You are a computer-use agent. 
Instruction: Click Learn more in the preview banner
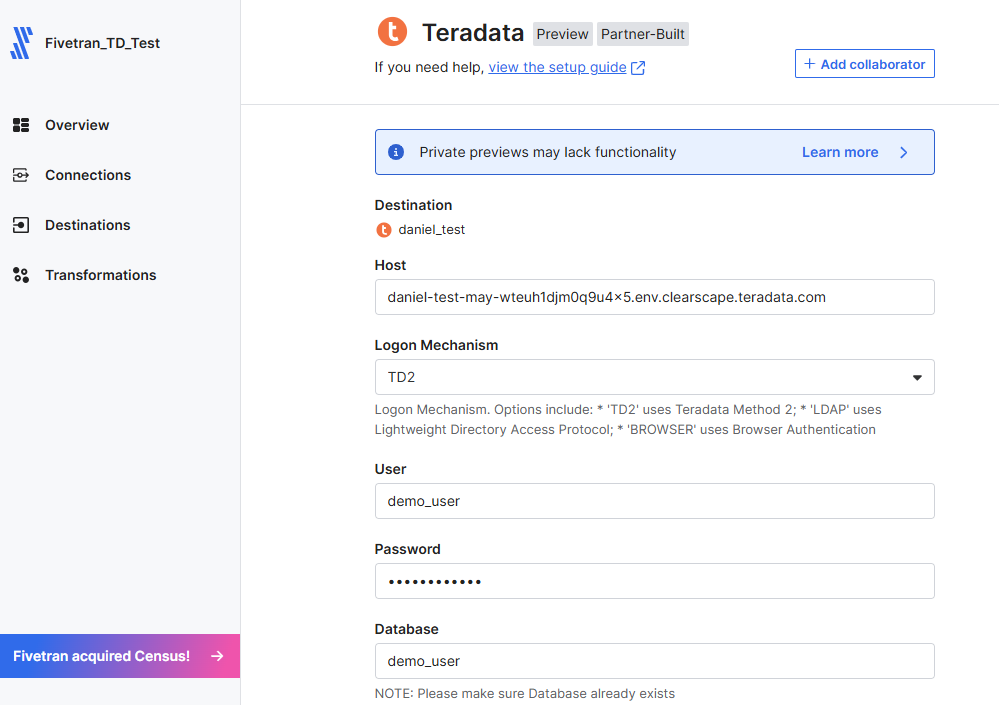(840, 152)
